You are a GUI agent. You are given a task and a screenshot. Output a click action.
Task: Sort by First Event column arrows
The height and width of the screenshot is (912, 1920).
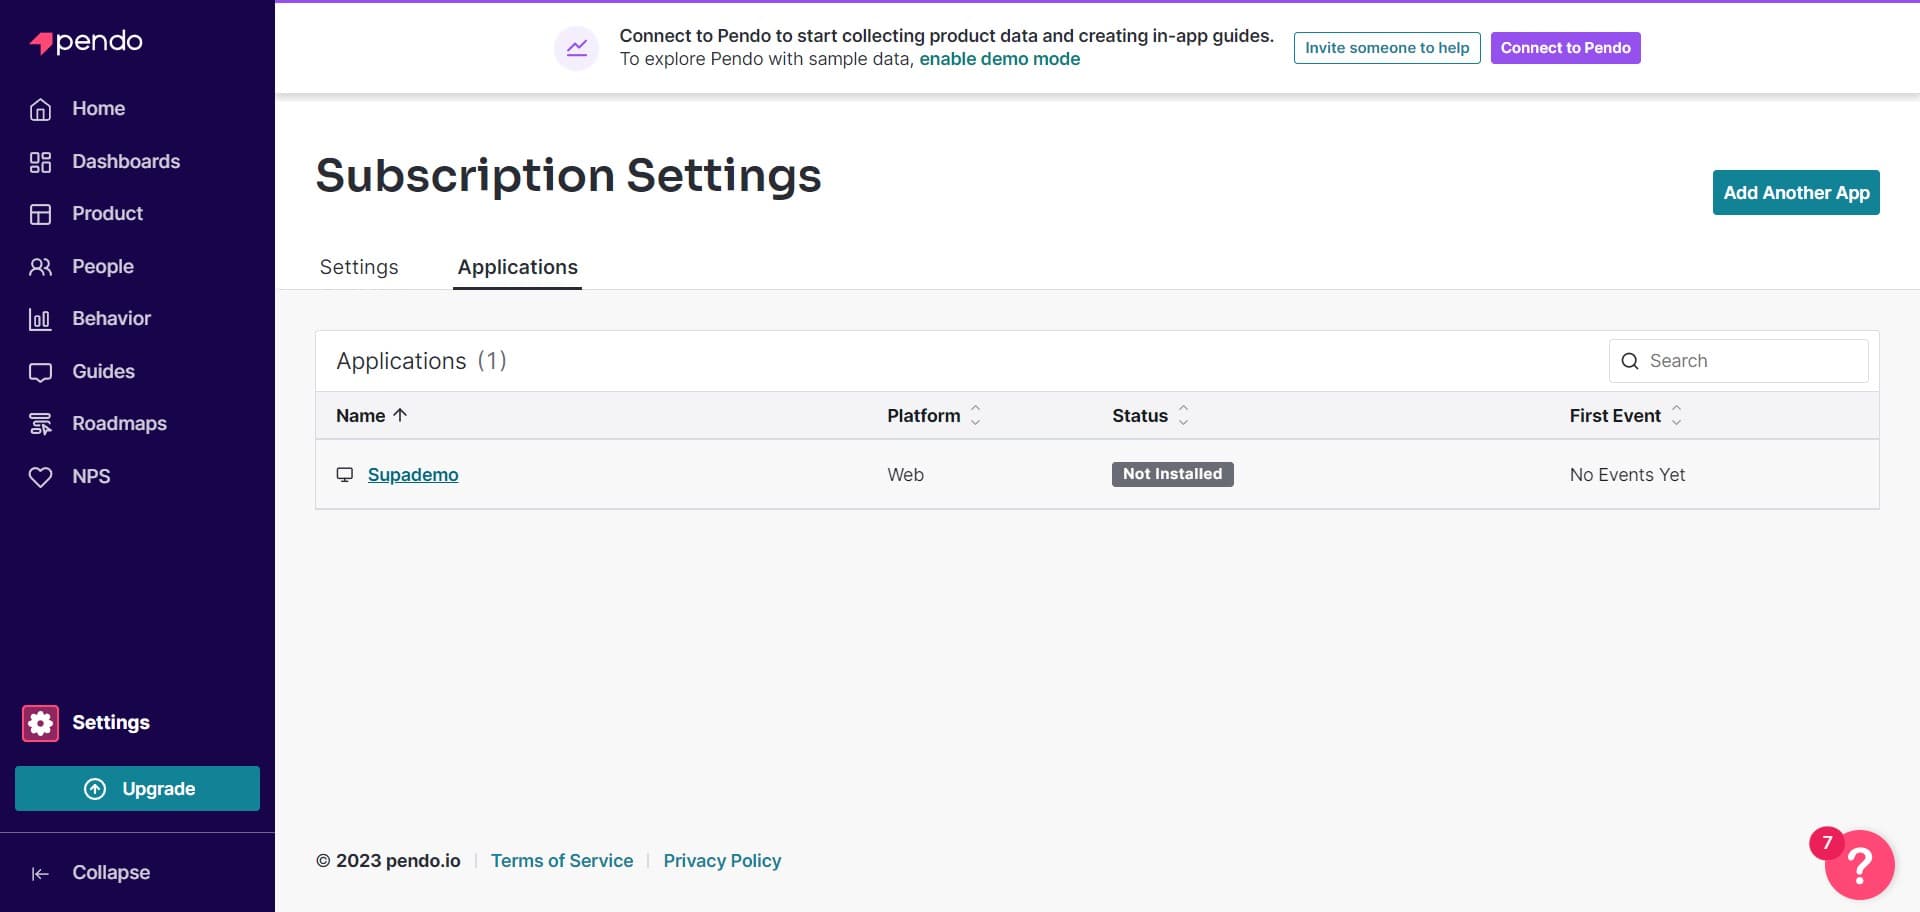1676,415
